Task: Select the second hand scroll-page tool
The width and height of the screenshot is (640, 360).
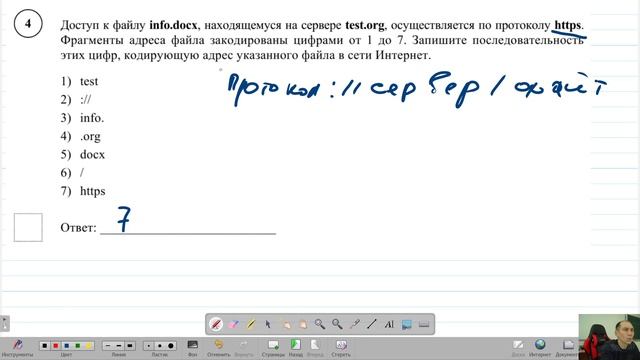Action: tap(302, 324)
